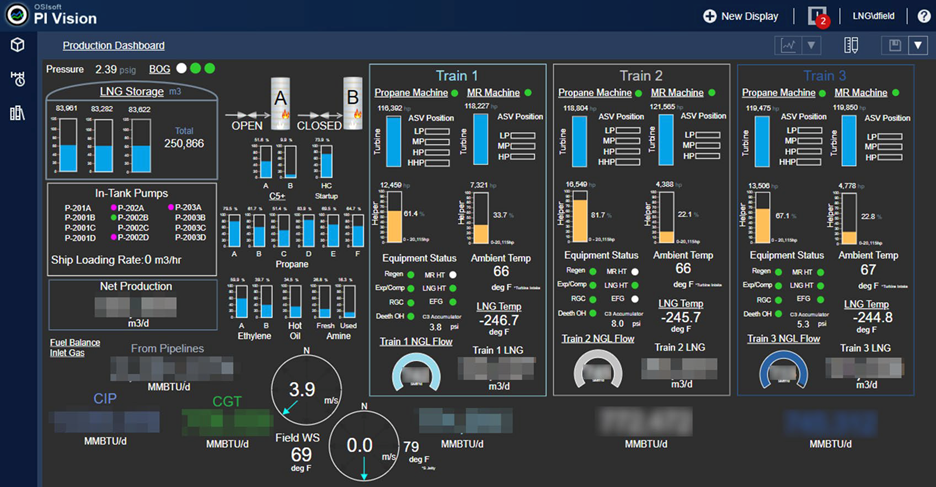Click the Total 250,866 storage value
The height and width of the screenshot is (487, 936).
tap(184, 143)
